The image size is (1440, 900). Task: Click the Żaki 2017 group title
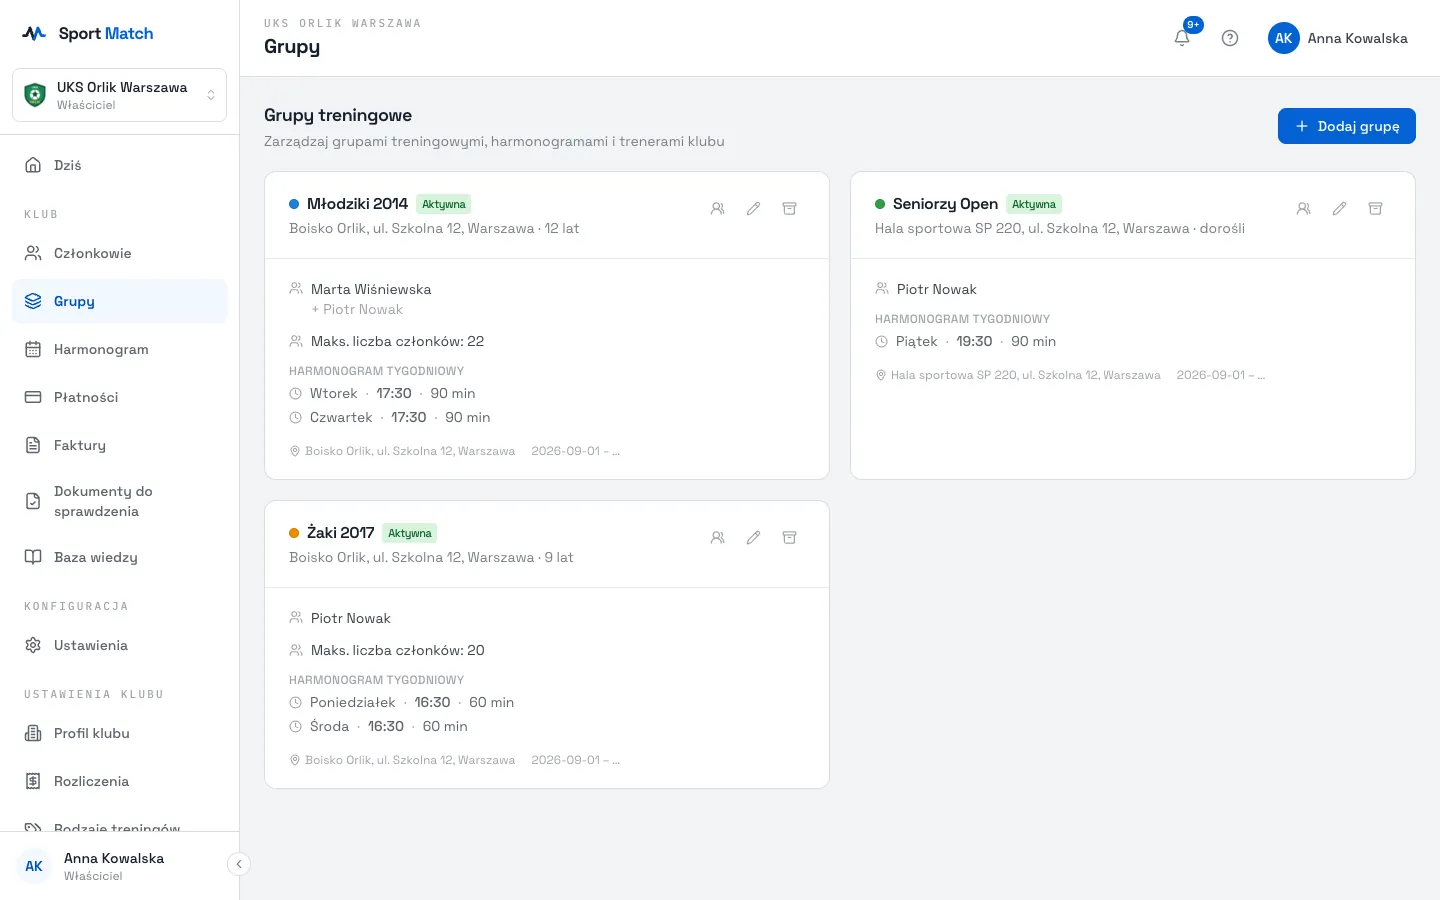coord(340,533)
